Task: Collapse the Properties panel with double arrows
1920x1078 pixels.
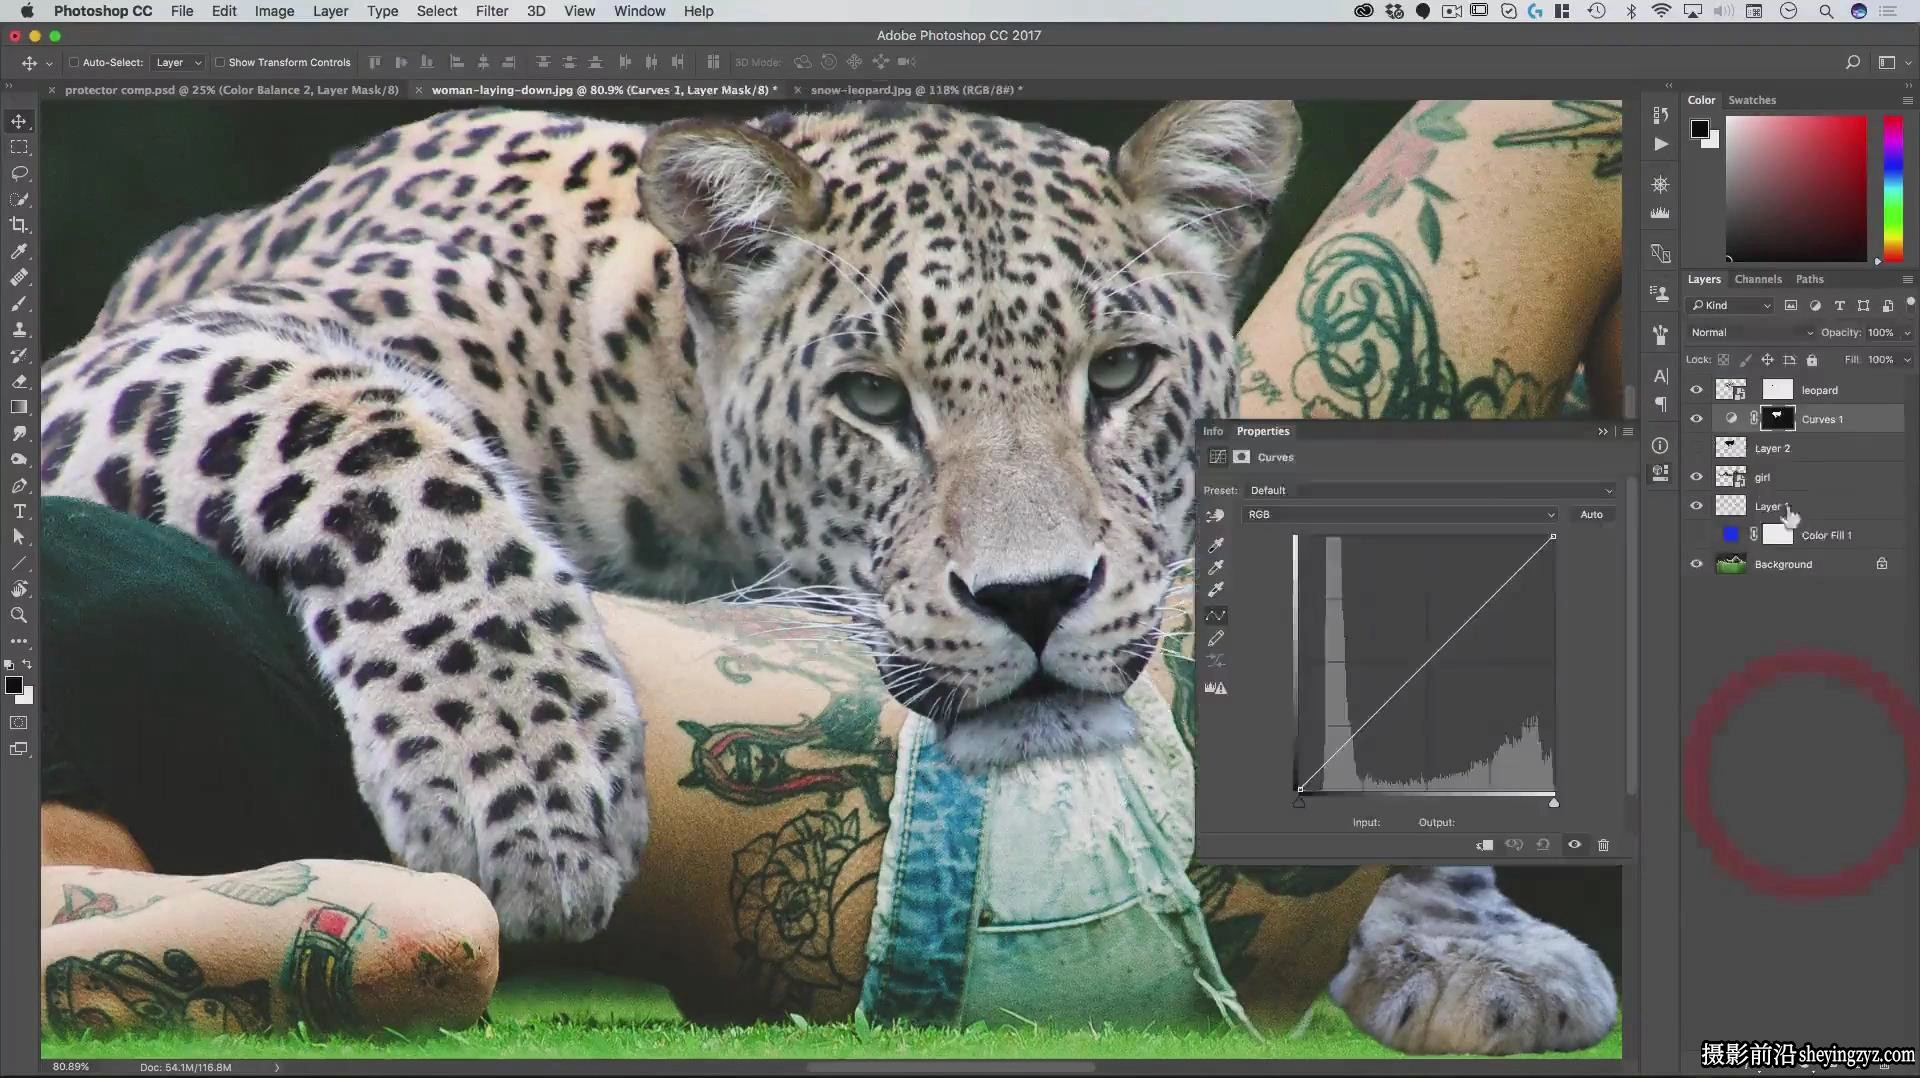Action: click(1603, 431)
